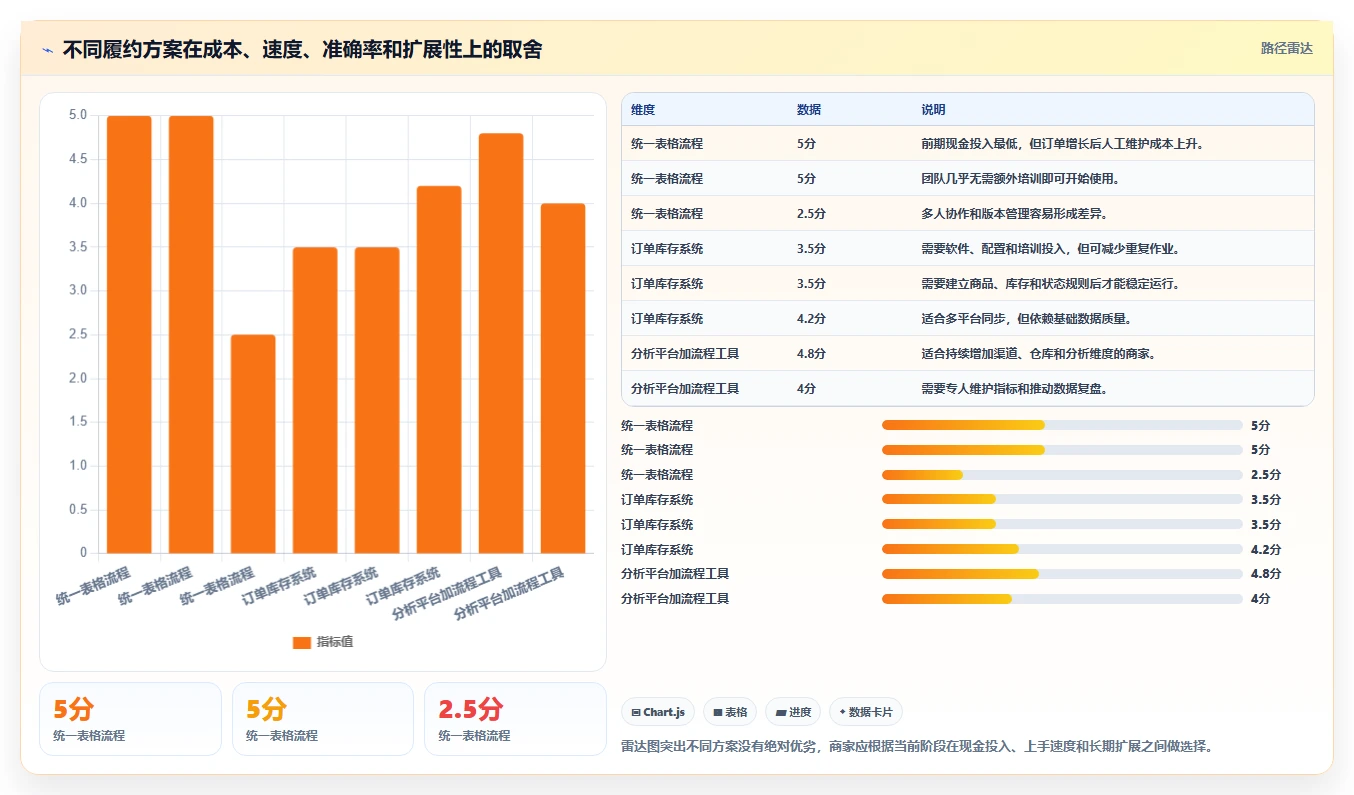The width and height of the screenshot is (1354, 795).
Task: Click the 路径雷达 label in the header
Action: pyautogui.click(x=1286, y=48)
